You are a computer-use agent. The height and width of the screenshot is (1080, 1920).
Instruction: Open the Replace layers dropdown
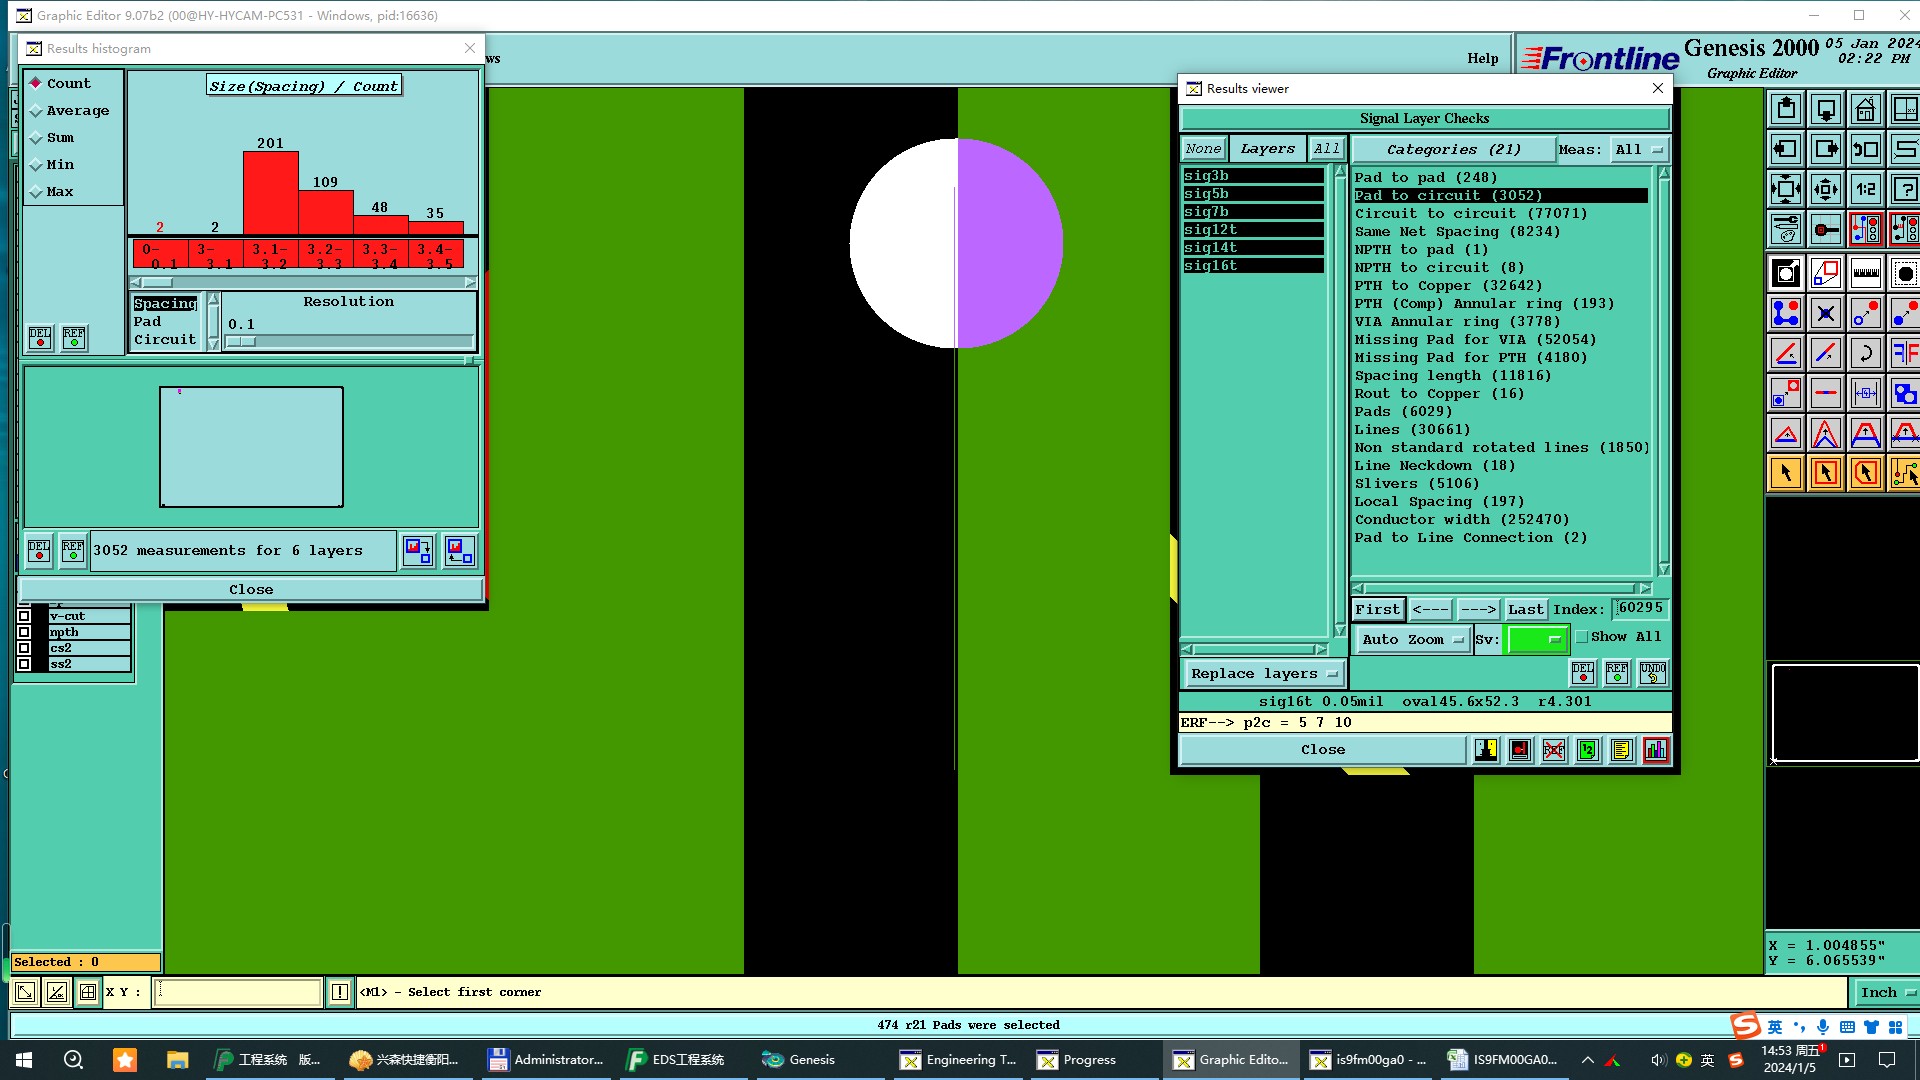(1263, 674)
